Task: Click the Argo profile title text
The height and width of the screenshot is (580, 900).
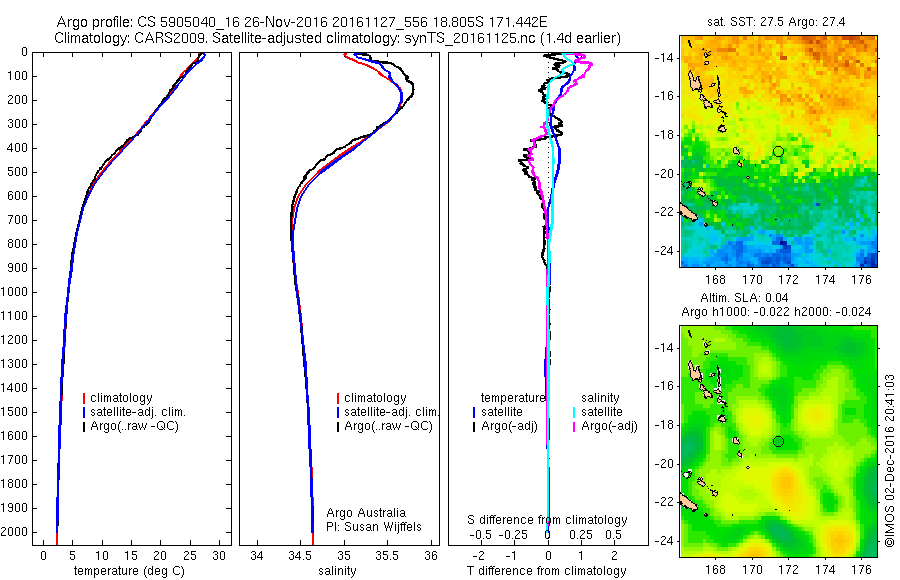Action: tap(302, 22)
